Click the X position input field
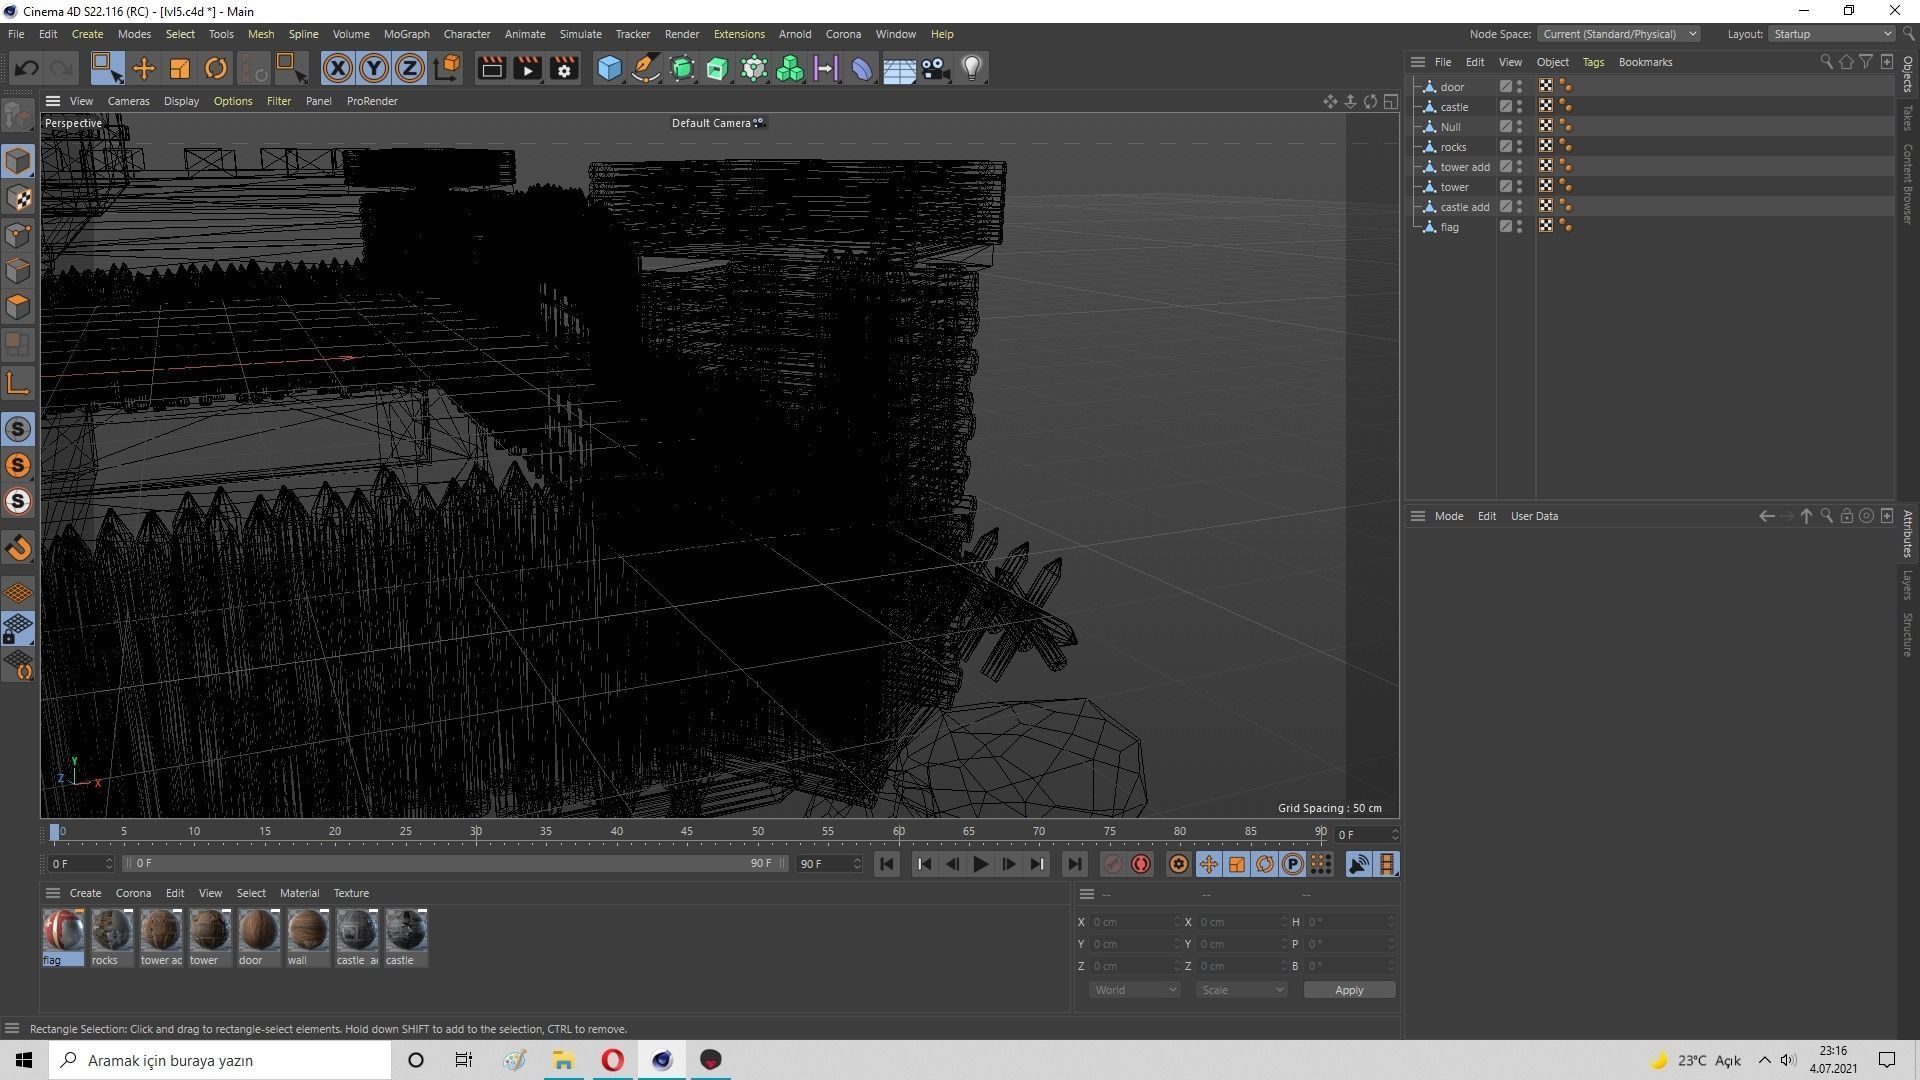 pos(1136,922)
